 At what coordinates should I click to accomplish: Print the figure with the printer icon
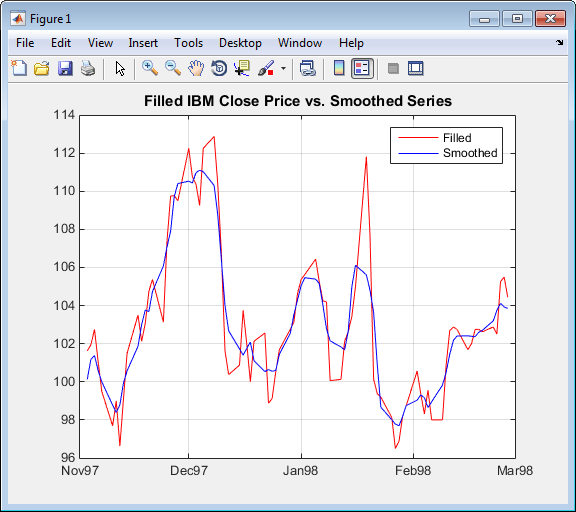pyautogui.click(x=88, y=68)
